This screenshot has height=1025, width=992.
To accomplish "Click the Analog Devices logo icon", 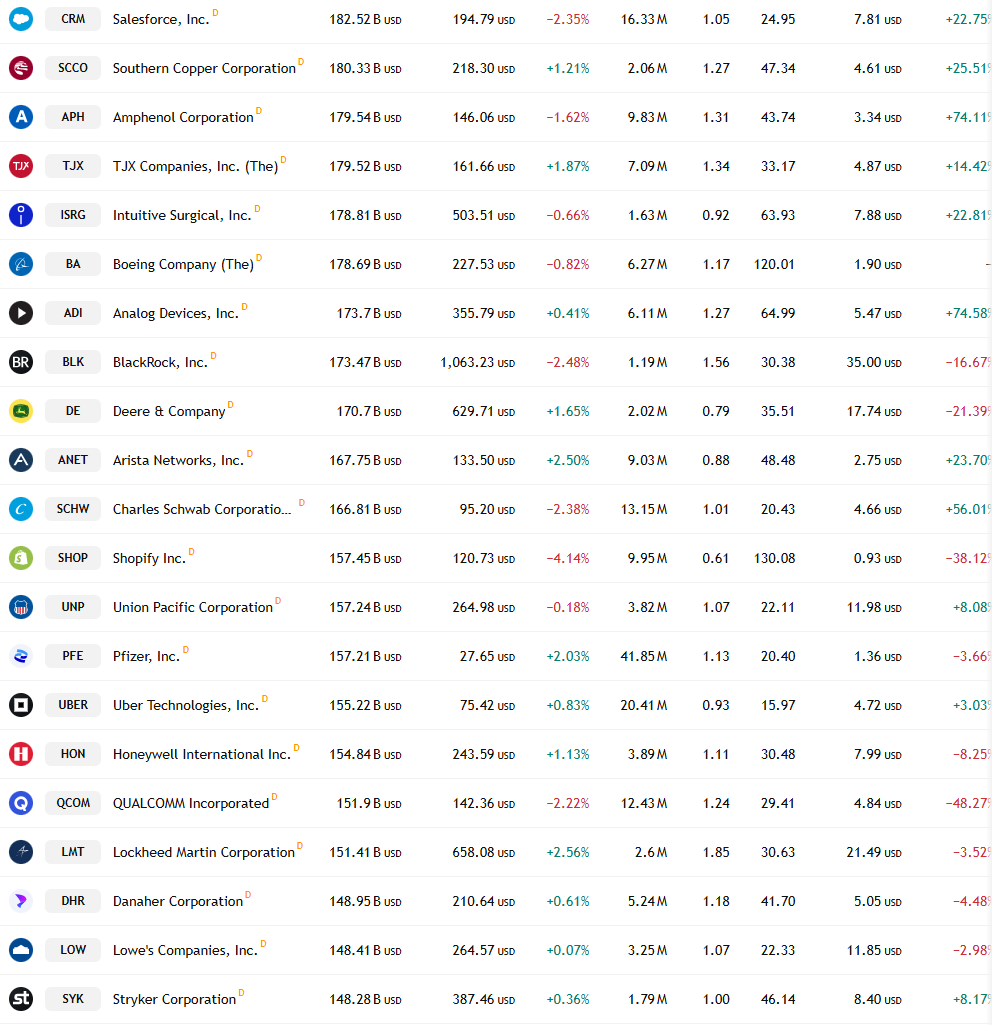I will click(21, 313).
